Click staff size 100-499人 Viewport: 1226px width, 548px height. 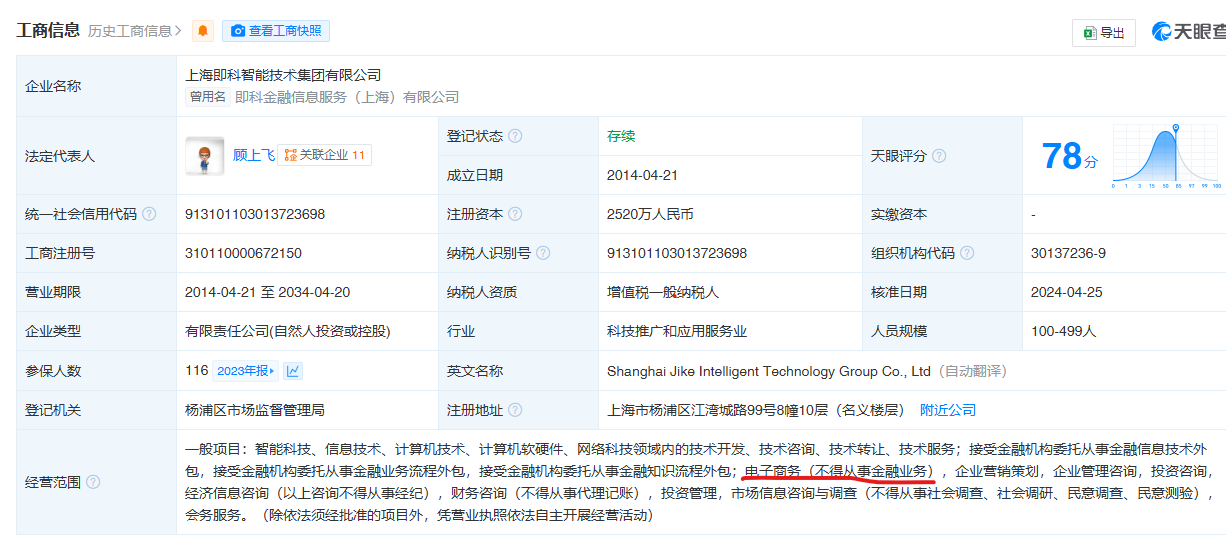point(1063,331)
